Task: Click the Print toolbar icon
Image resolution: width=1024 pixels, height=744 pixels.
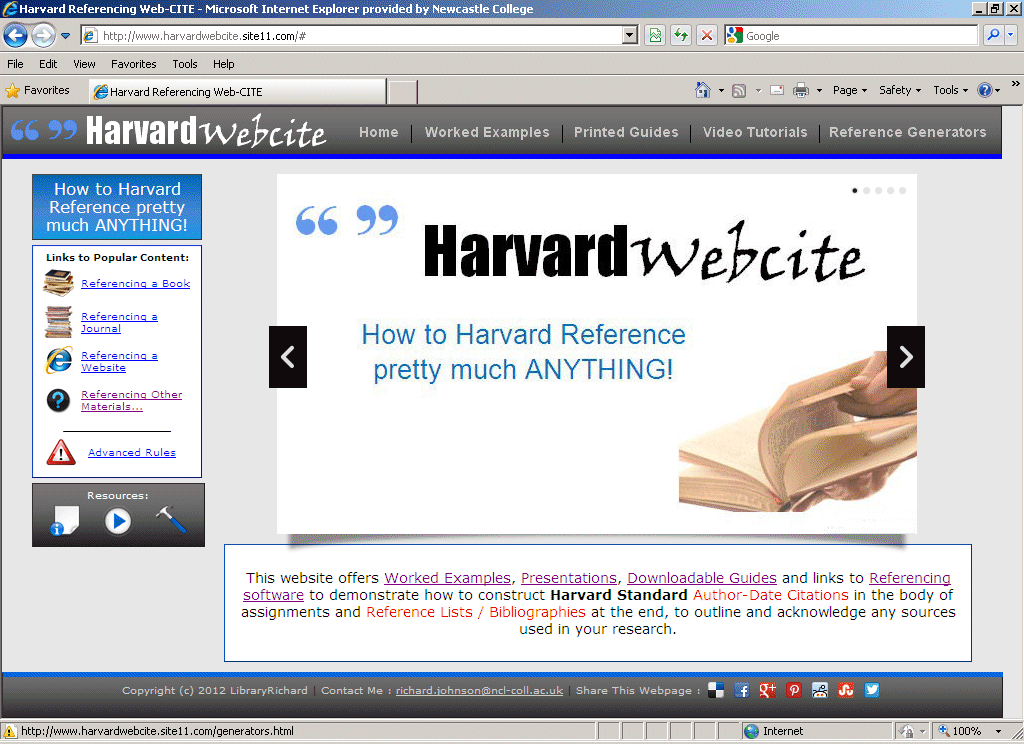Action: pyautogui.click(x=801, y=91)
